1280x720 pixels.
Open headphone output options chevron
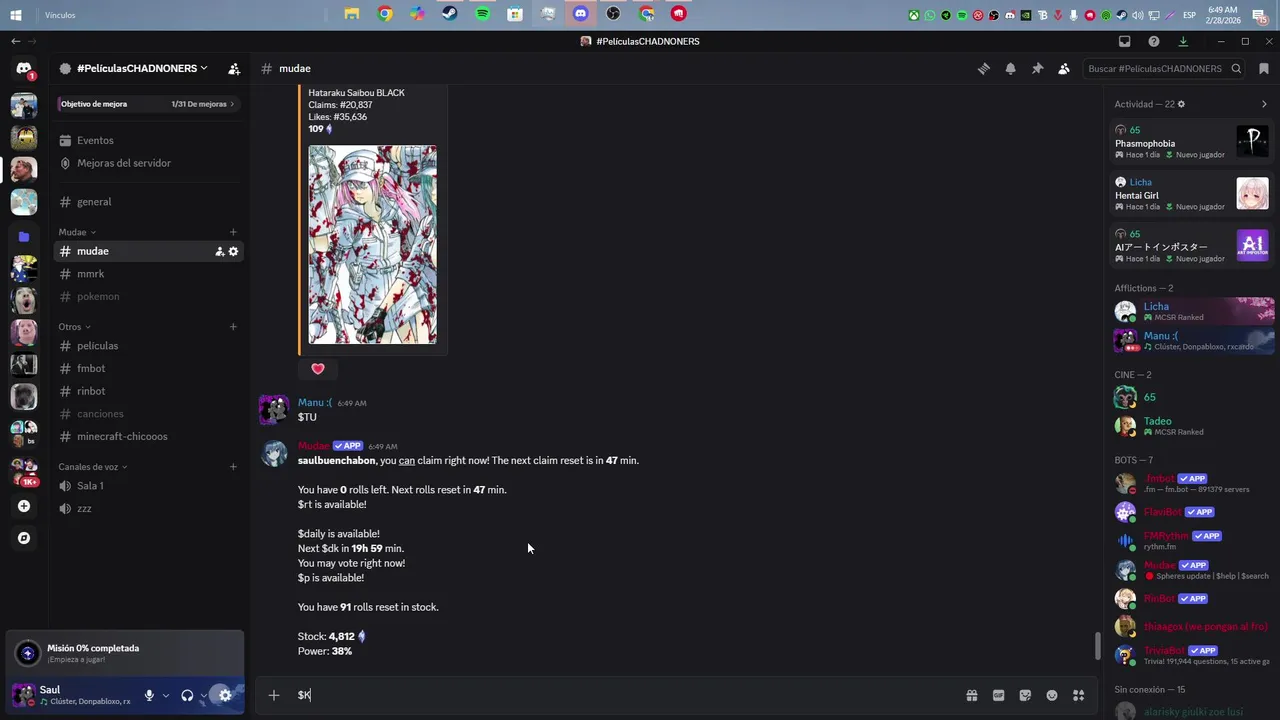pyautogui.click(x=203, y=695)
